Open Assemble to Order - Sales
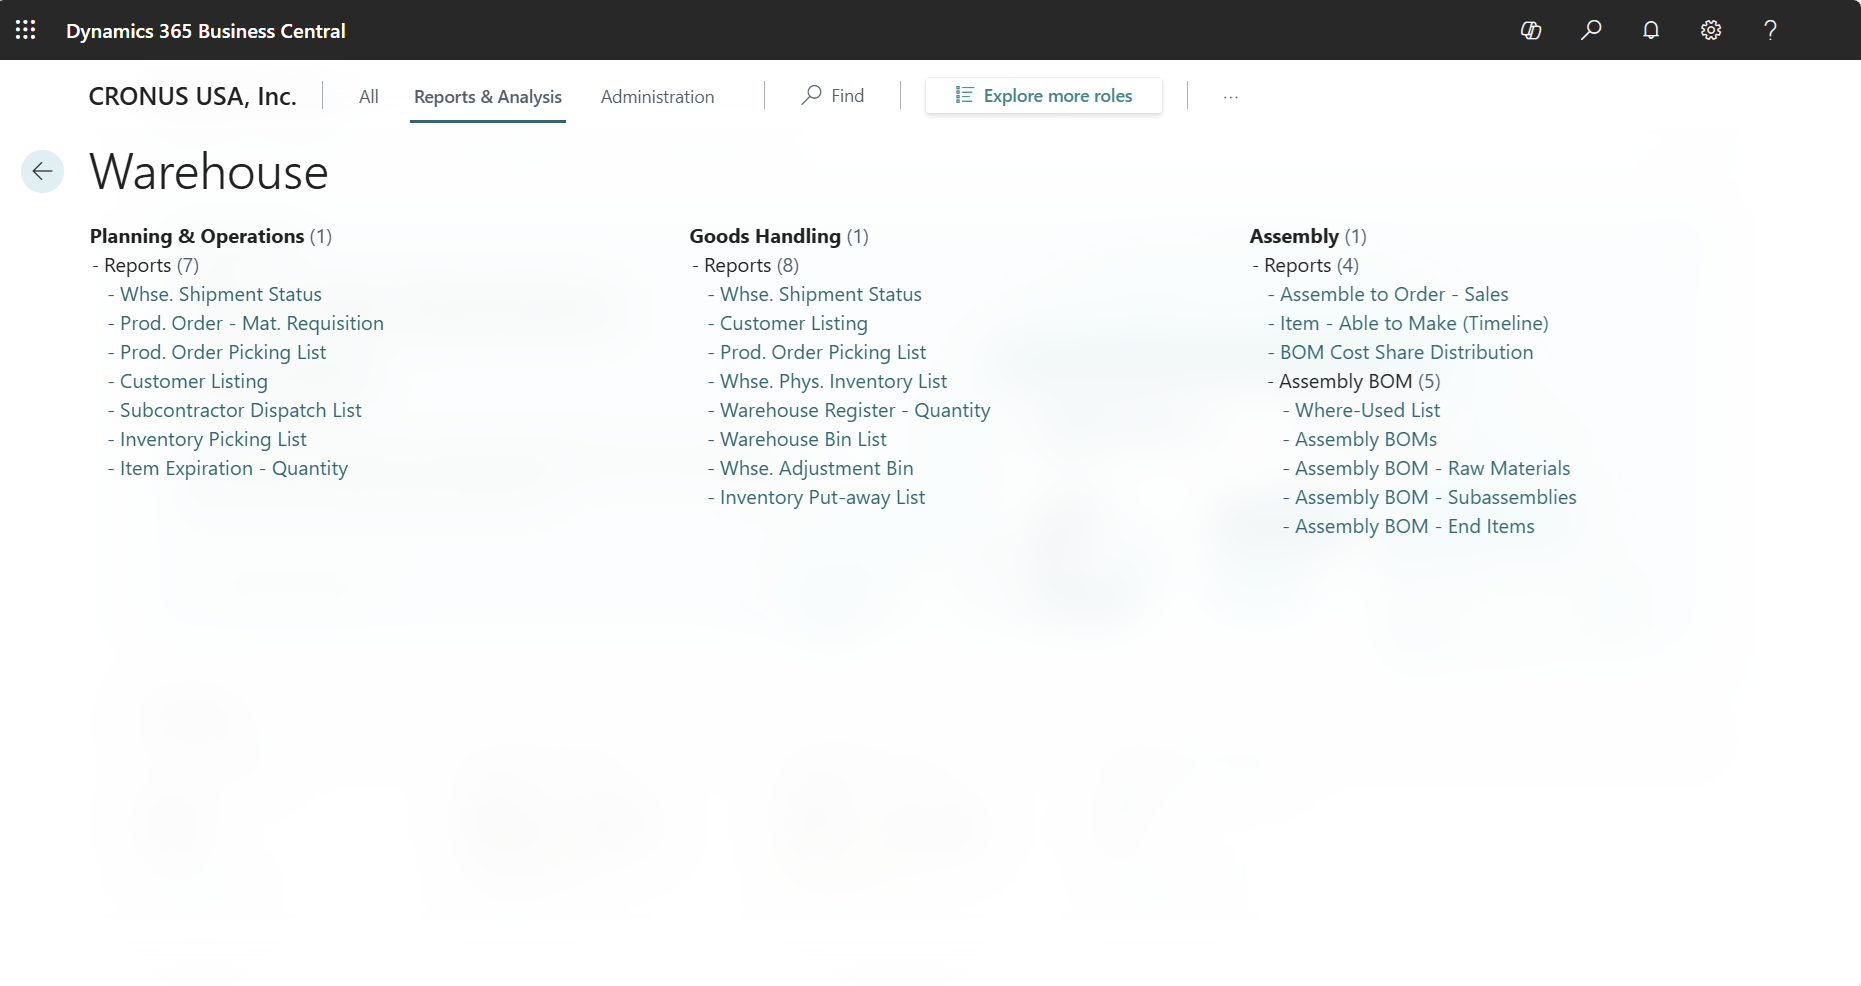 coord(1394,294)
